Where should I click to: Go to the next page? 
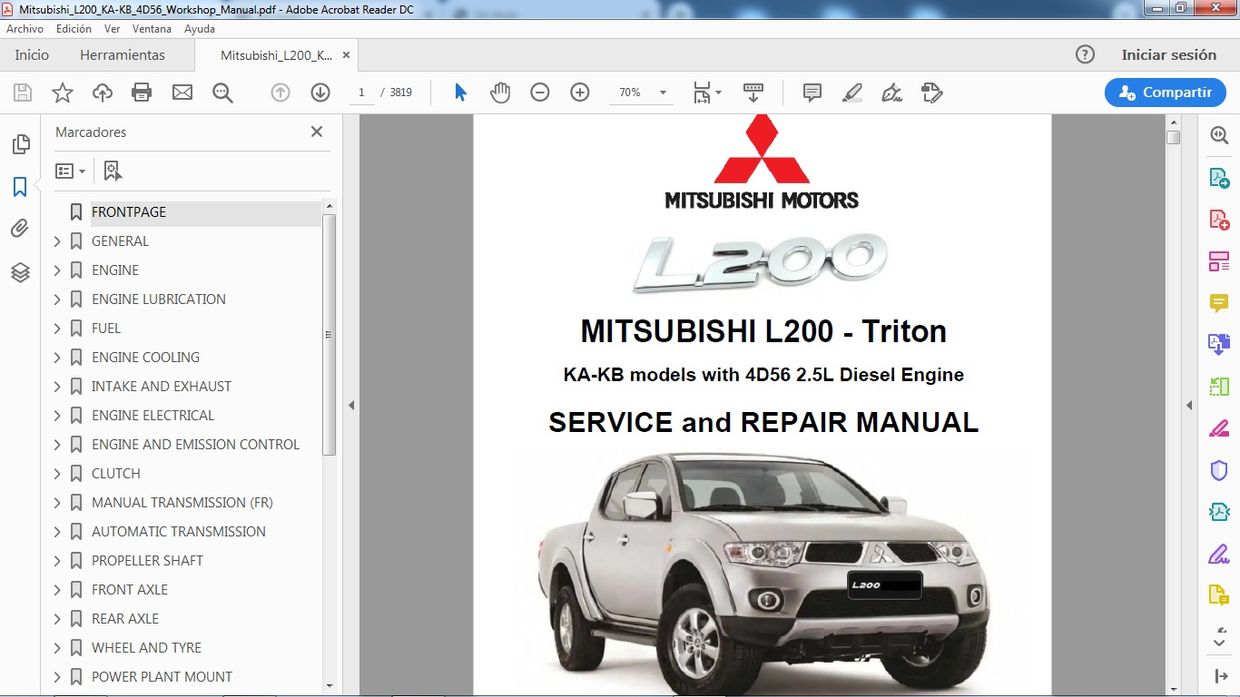(320, 93)
